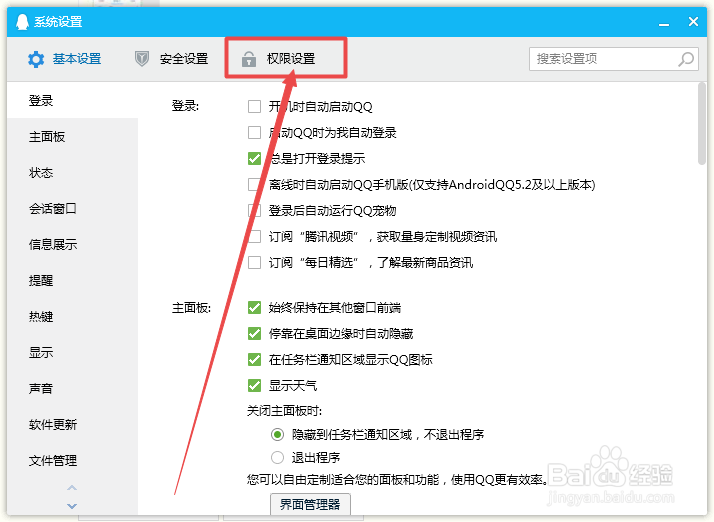Open the 界面管理器 button
Viewport: 714px width, 522px height.
point(310,504)
